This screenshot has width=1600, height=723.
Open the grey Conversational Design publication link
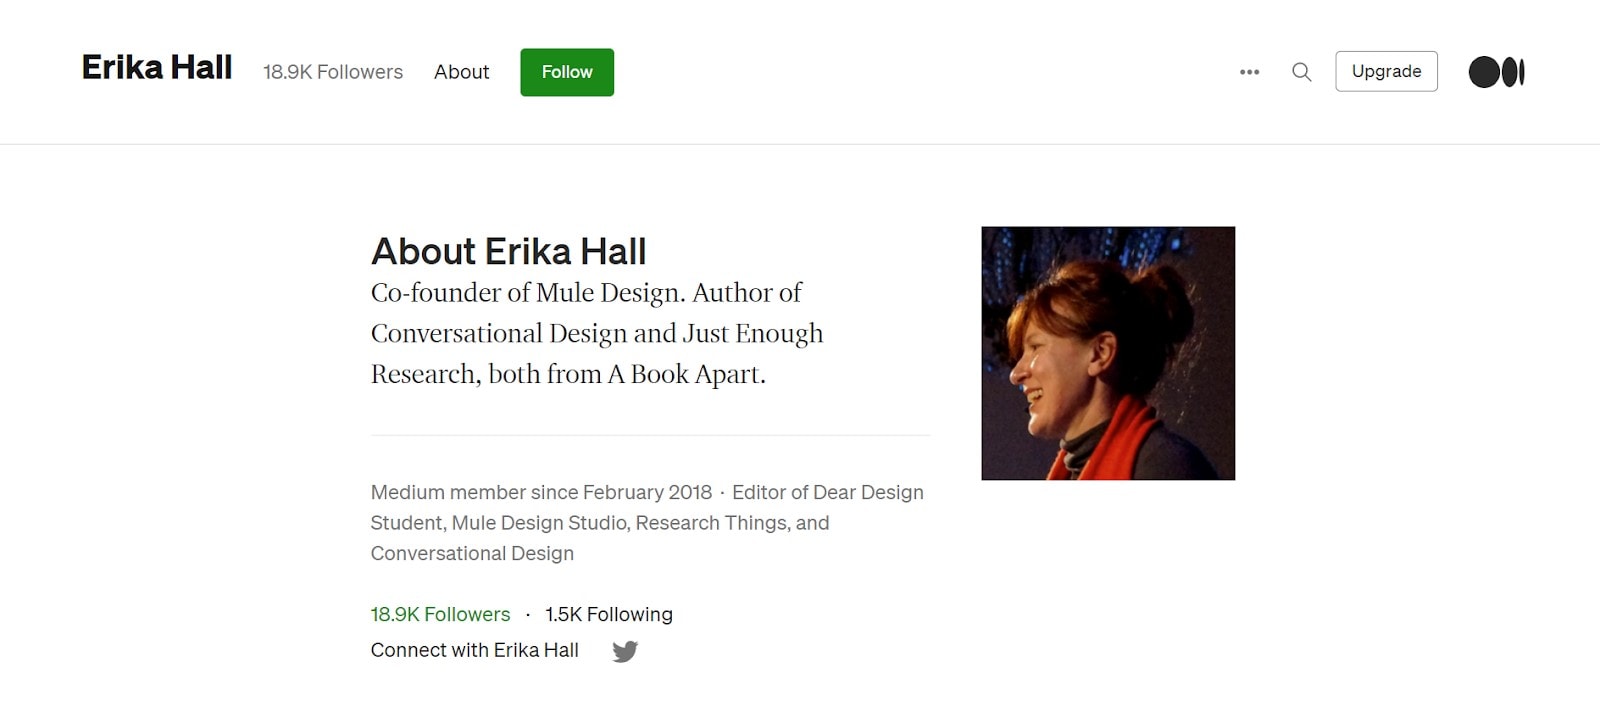pyautogui.click(x=472, y=553)
